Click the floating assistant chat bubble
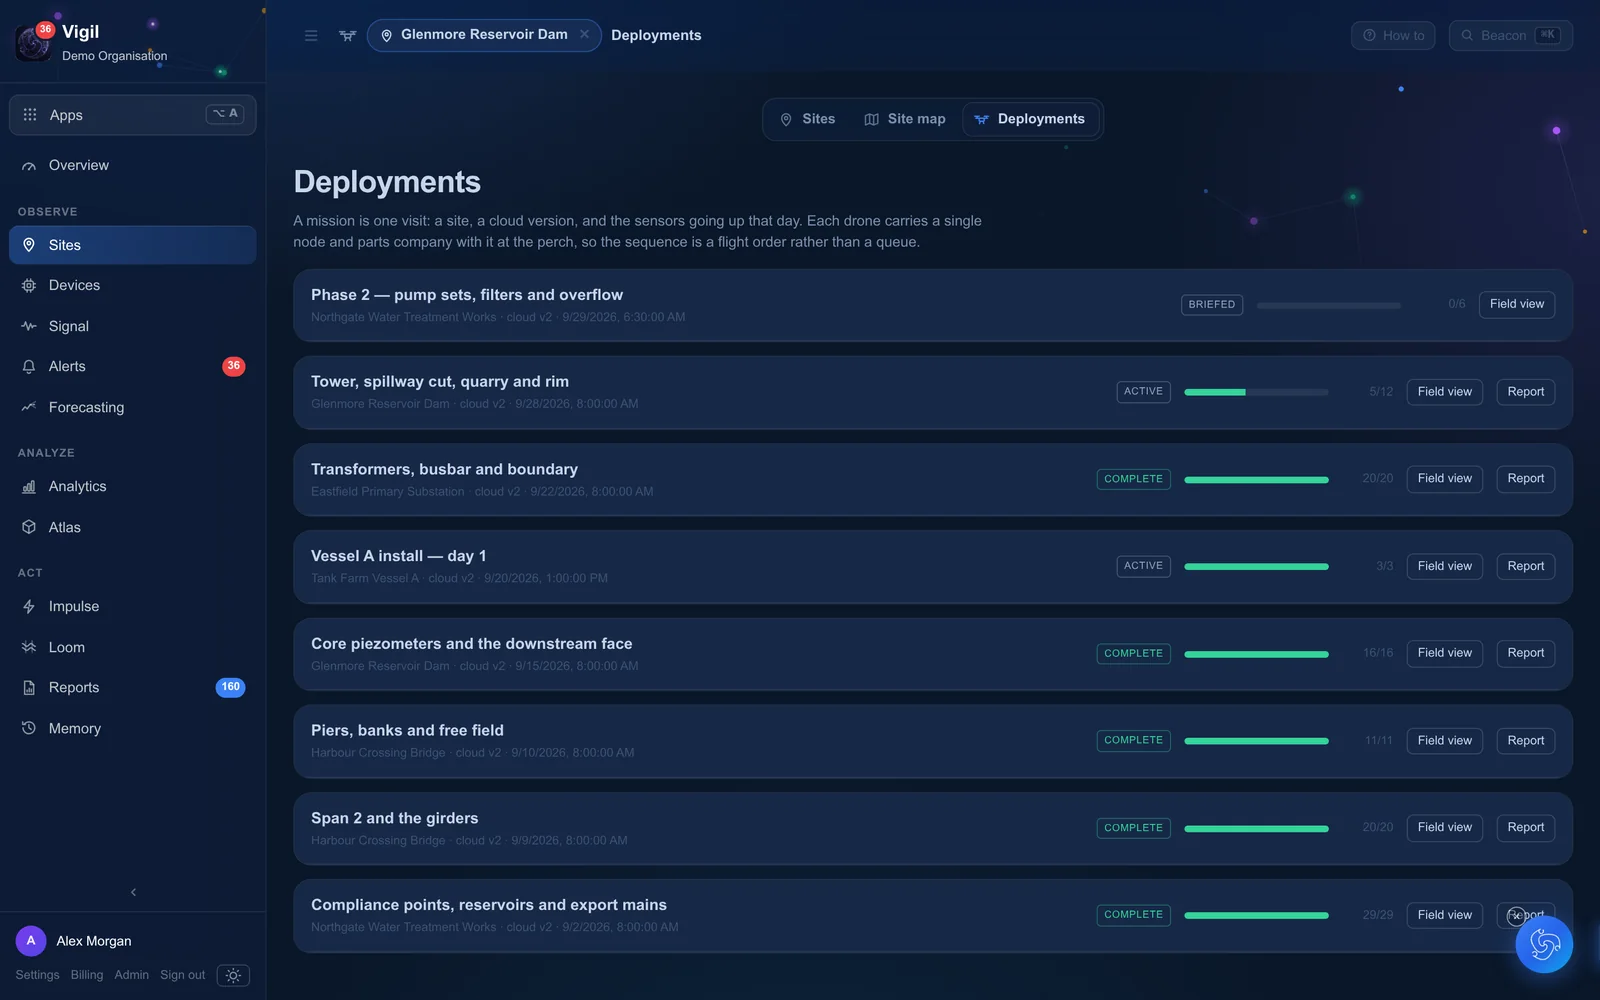 [x=1544, y=944]
